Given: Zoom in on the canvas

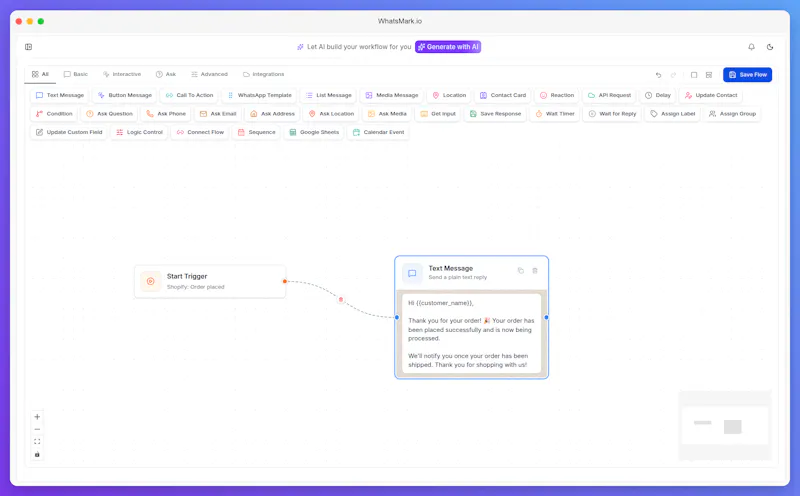Looking at the screenshot, I should [x=37, y=417].
